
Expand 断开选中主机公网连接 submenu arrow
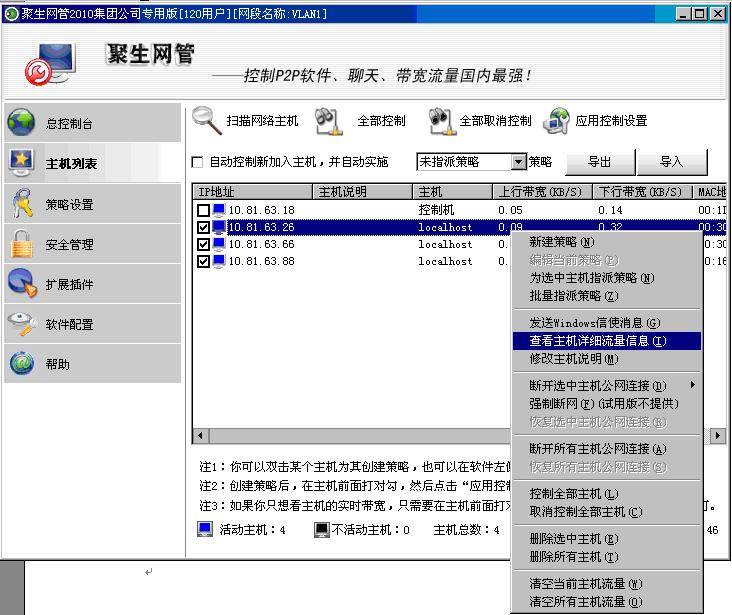692,385
